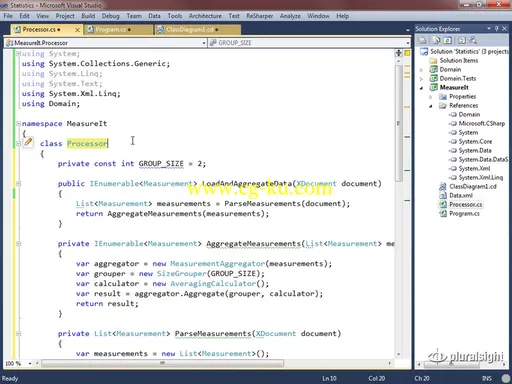
Task: Click editor scroll down arrow
Action: pyautogui.click(x=399, y=354)
